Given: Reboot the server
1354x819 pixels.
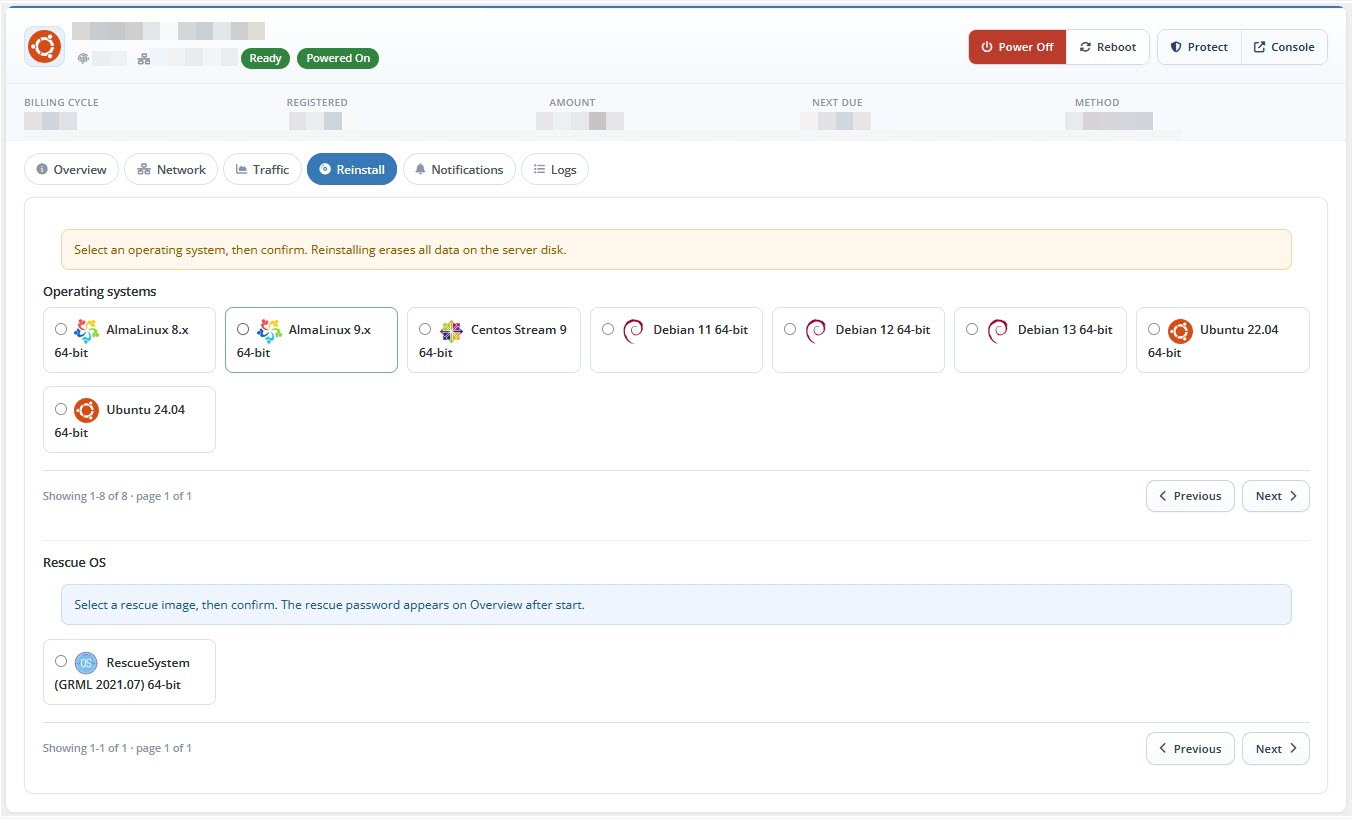Looking at the screenshot, I should point(1108,47).
